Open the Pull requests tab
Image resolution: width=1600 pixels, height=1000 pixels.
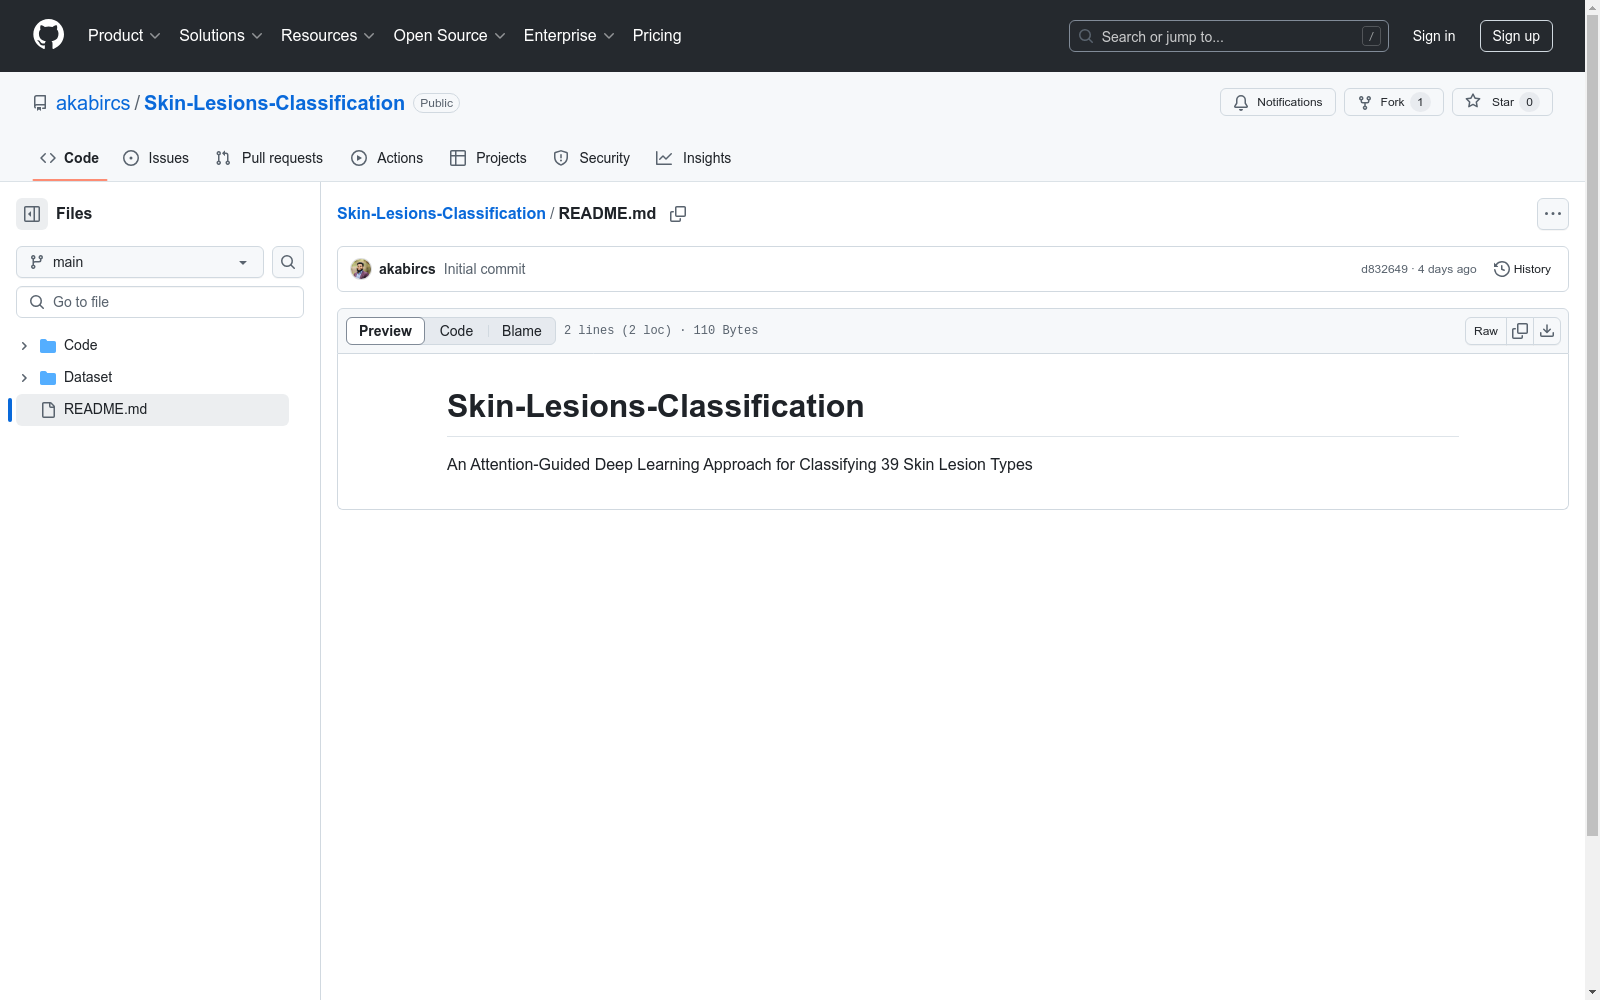[269, 158]
